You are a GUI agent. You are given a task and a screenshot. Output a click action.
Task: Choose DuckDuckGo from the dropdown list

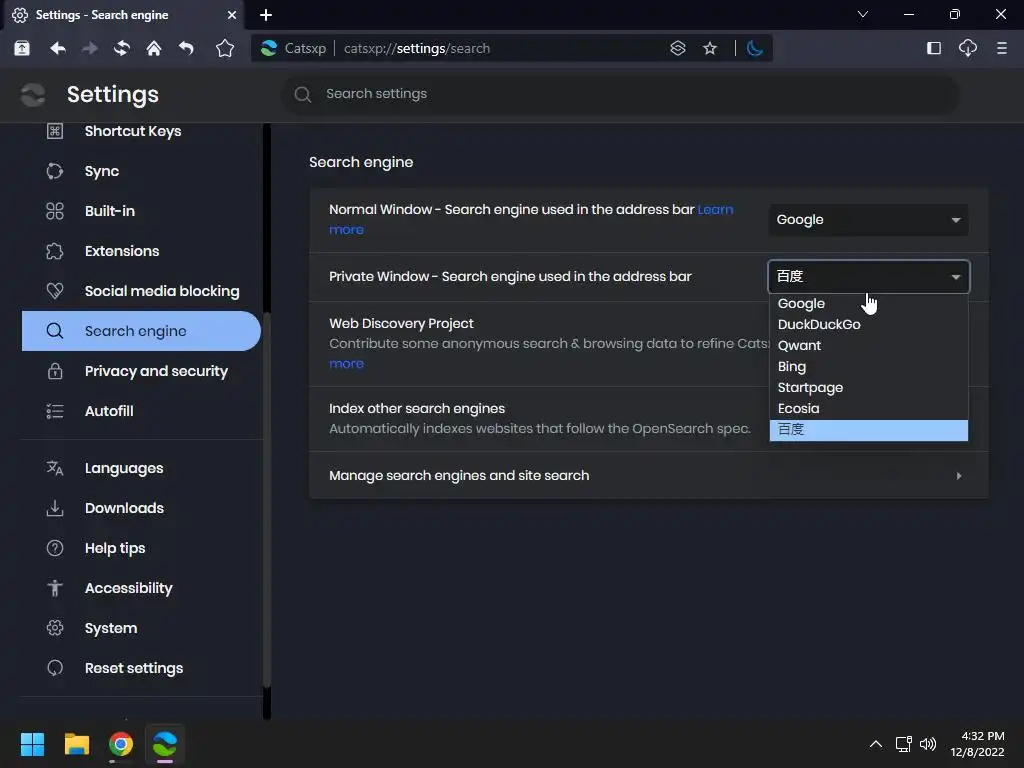869,325
